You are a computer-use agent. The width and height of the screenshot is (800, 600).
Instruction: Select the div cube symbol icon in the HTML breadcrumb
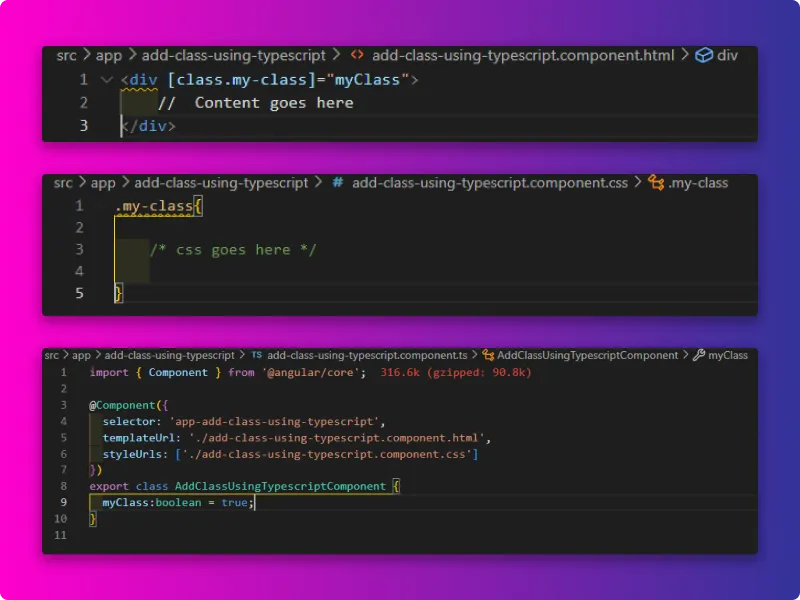click(705, 55)
